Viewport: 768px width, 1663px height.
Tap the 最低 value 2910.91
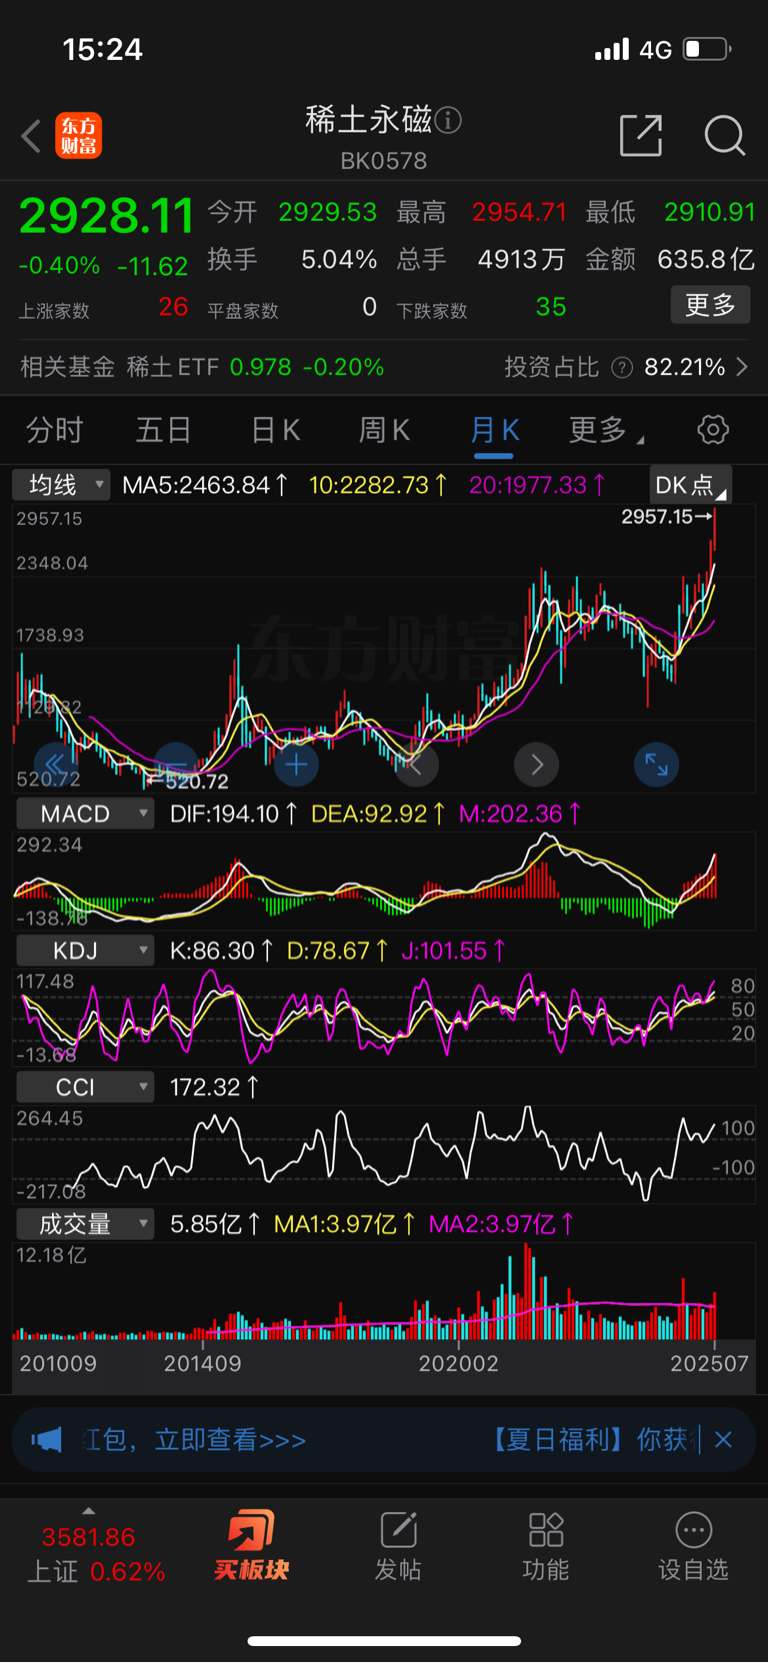[710, 212]
